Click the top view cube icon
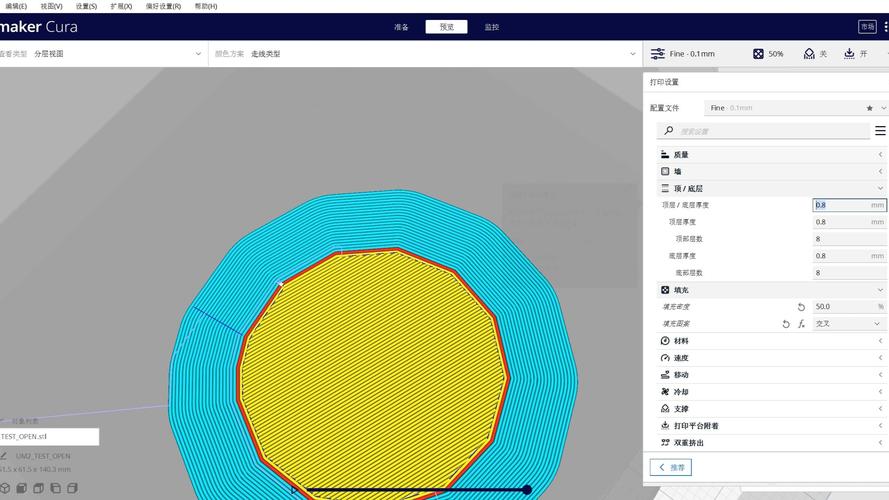Image resolution: width=889 pixels, height=500 pixels. [x=39, y=488]
